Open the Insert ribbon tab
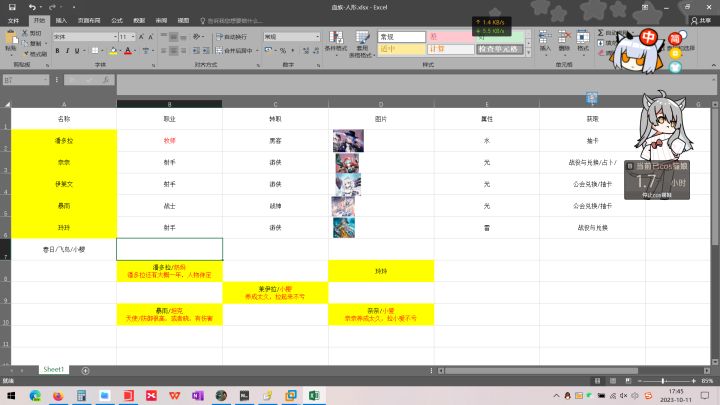Image resolution: width=720 pixels, height=405 pixels. 61,21
